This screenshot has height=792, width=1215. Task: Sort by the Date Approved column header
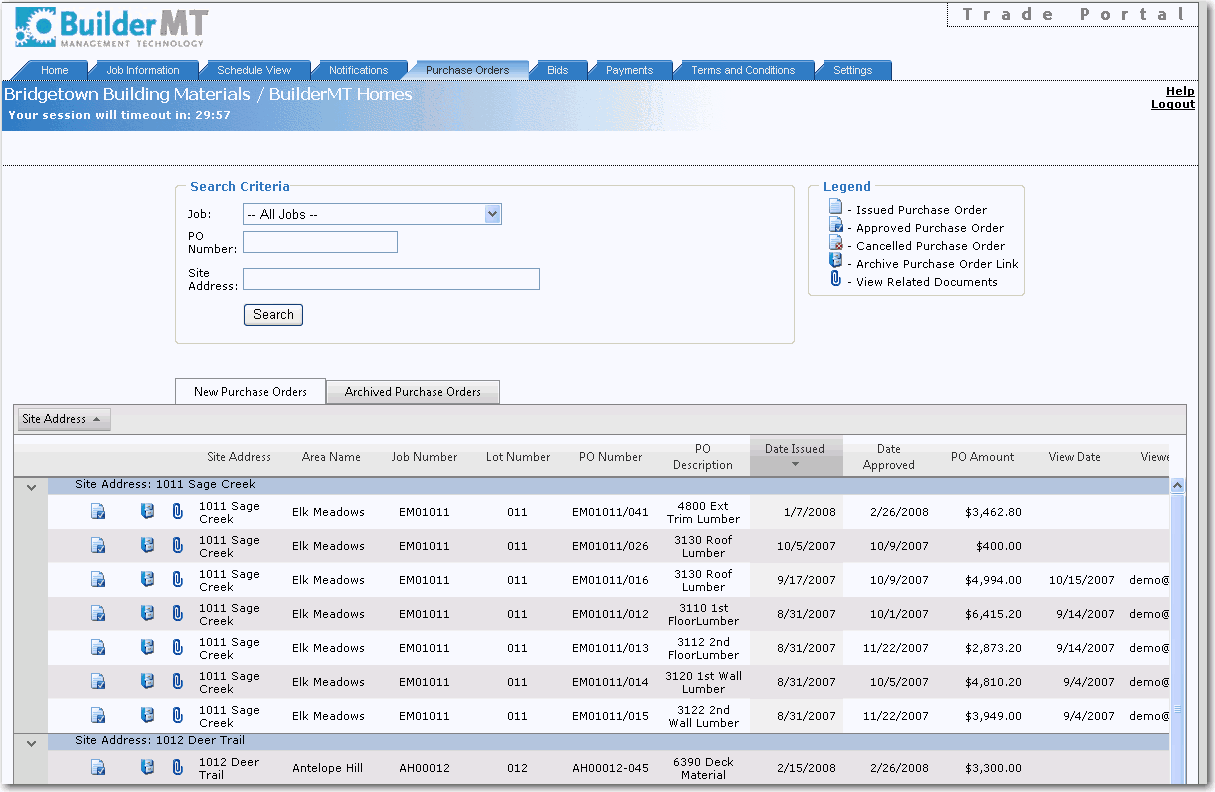[889, 457]
